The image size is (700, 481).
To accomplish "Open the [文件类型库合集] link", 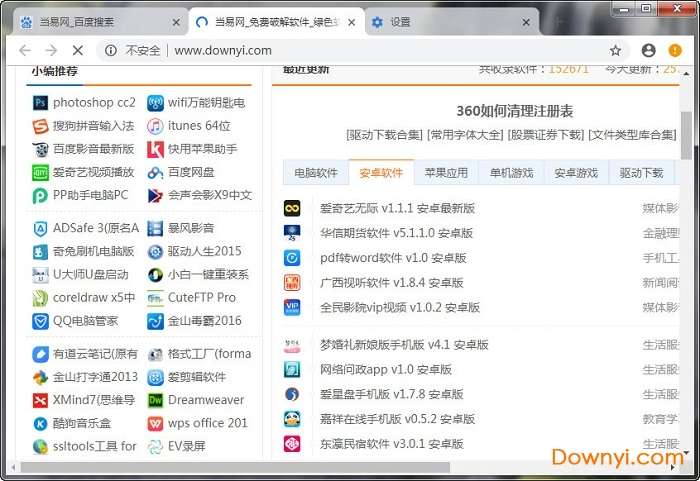I will tap(632, 135).
